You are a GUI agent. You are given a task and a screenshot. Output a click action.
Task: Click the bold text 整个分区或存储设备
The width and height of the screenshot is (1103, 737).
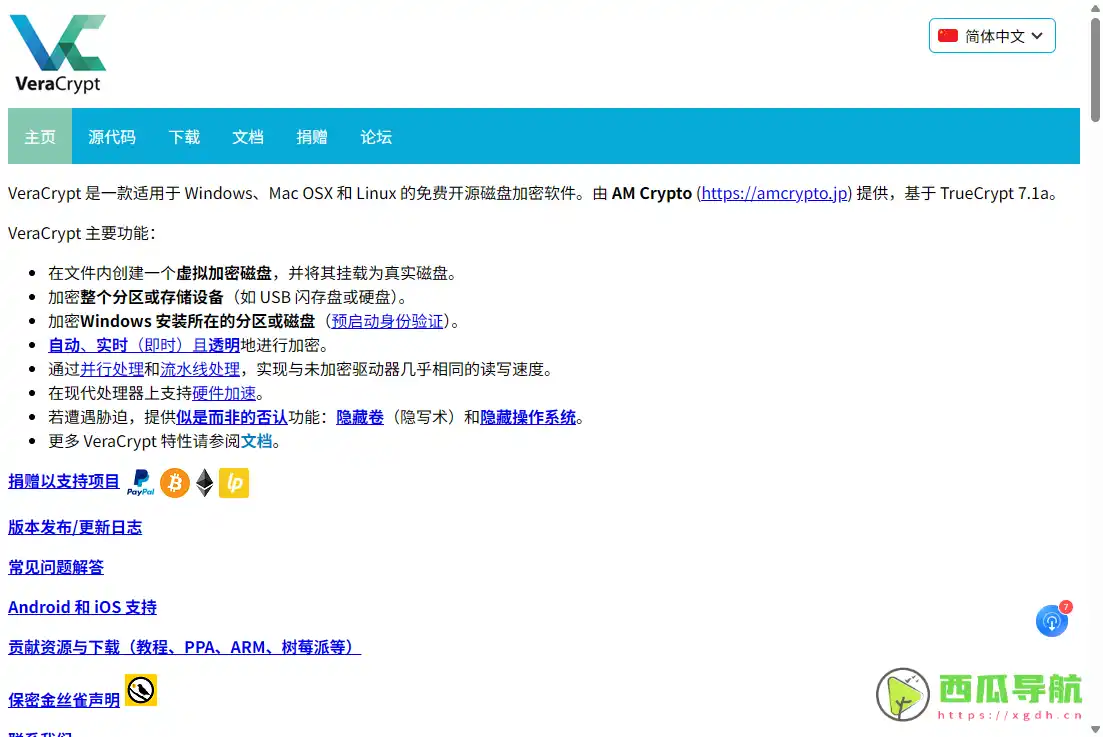click(152, 297)
